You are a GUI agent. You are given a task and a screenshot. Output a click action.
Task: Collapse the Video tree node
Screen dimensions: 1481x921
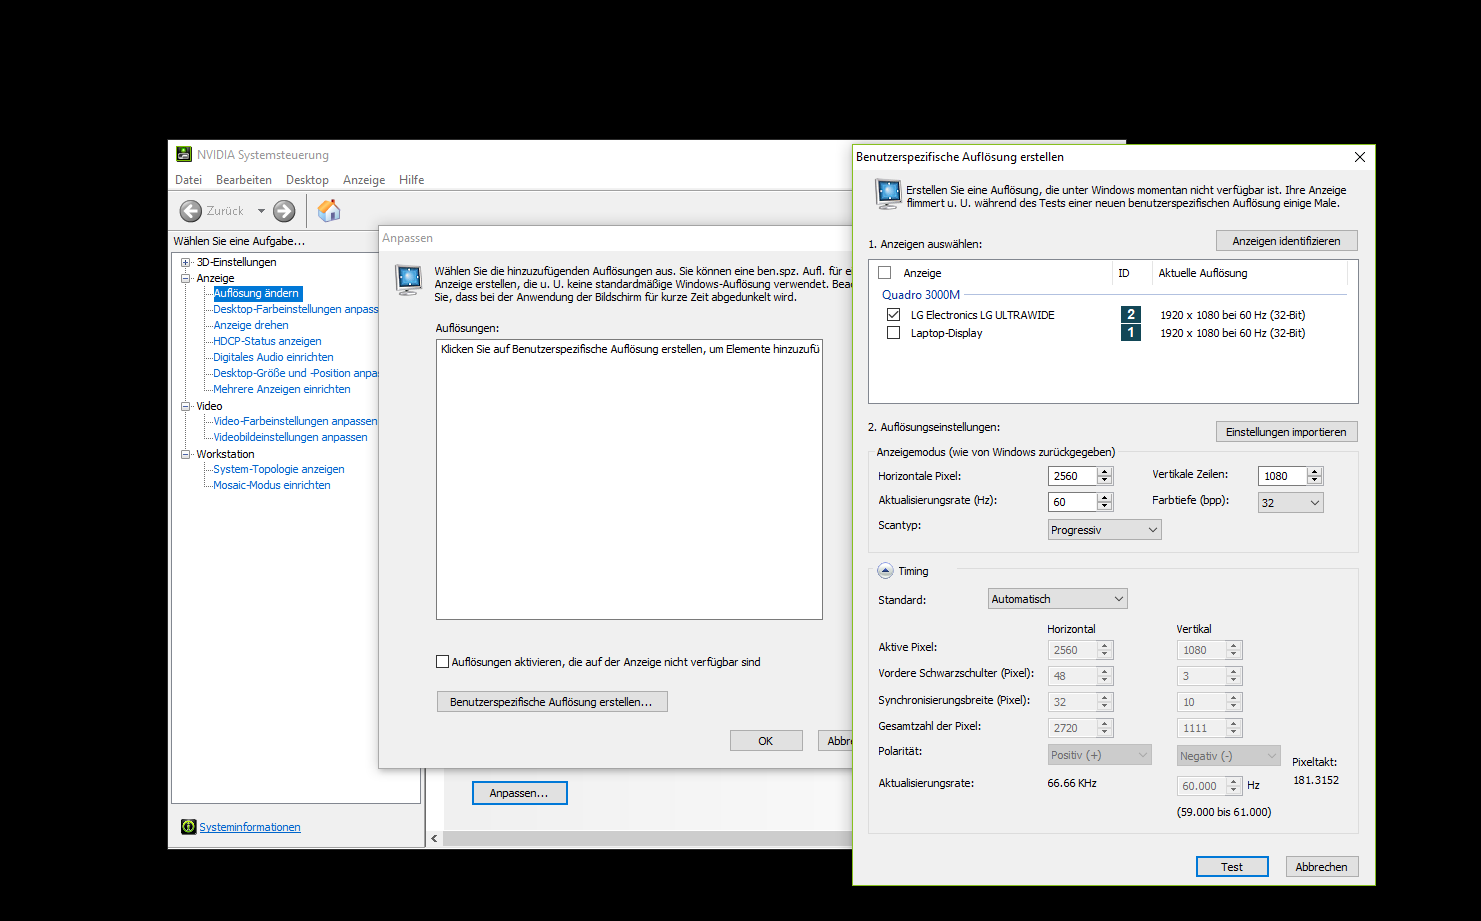point(186,406)
